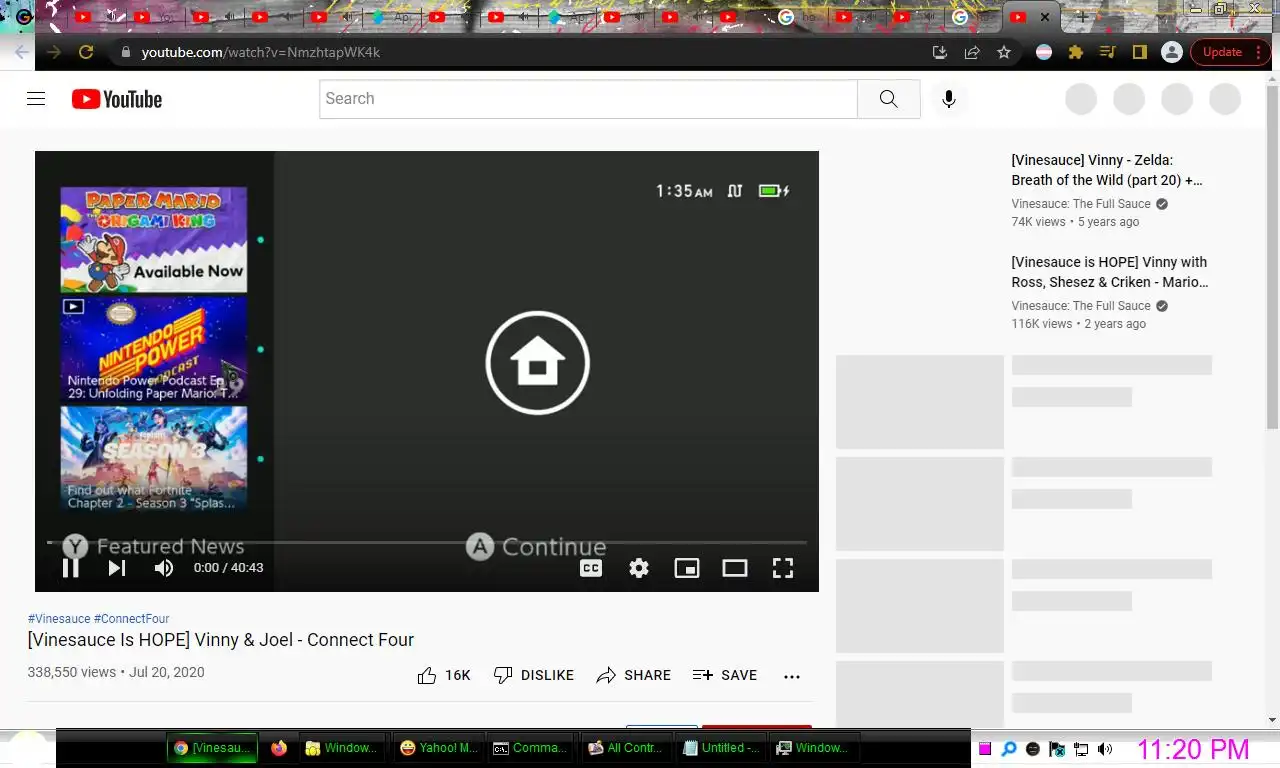Screen dimensions: 1280x768
Task: Open the taskbar clock 11:20 PM
Action: click(1193, 749)
